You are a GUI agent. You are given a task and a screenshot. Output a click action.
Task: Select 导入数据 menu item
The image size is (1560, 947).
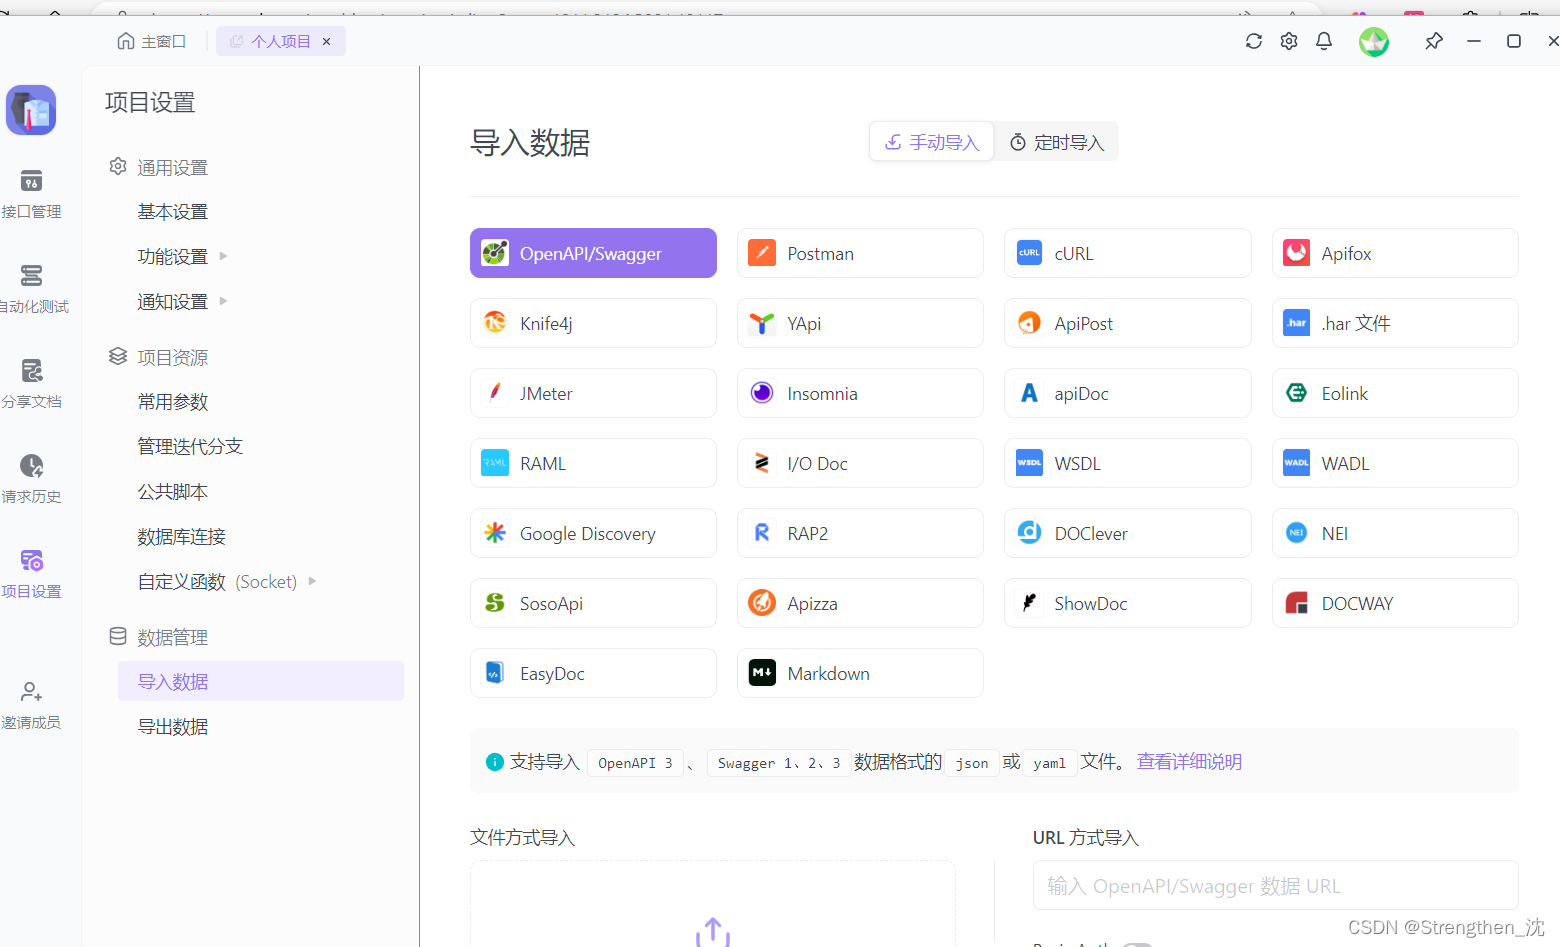(261, 681)
